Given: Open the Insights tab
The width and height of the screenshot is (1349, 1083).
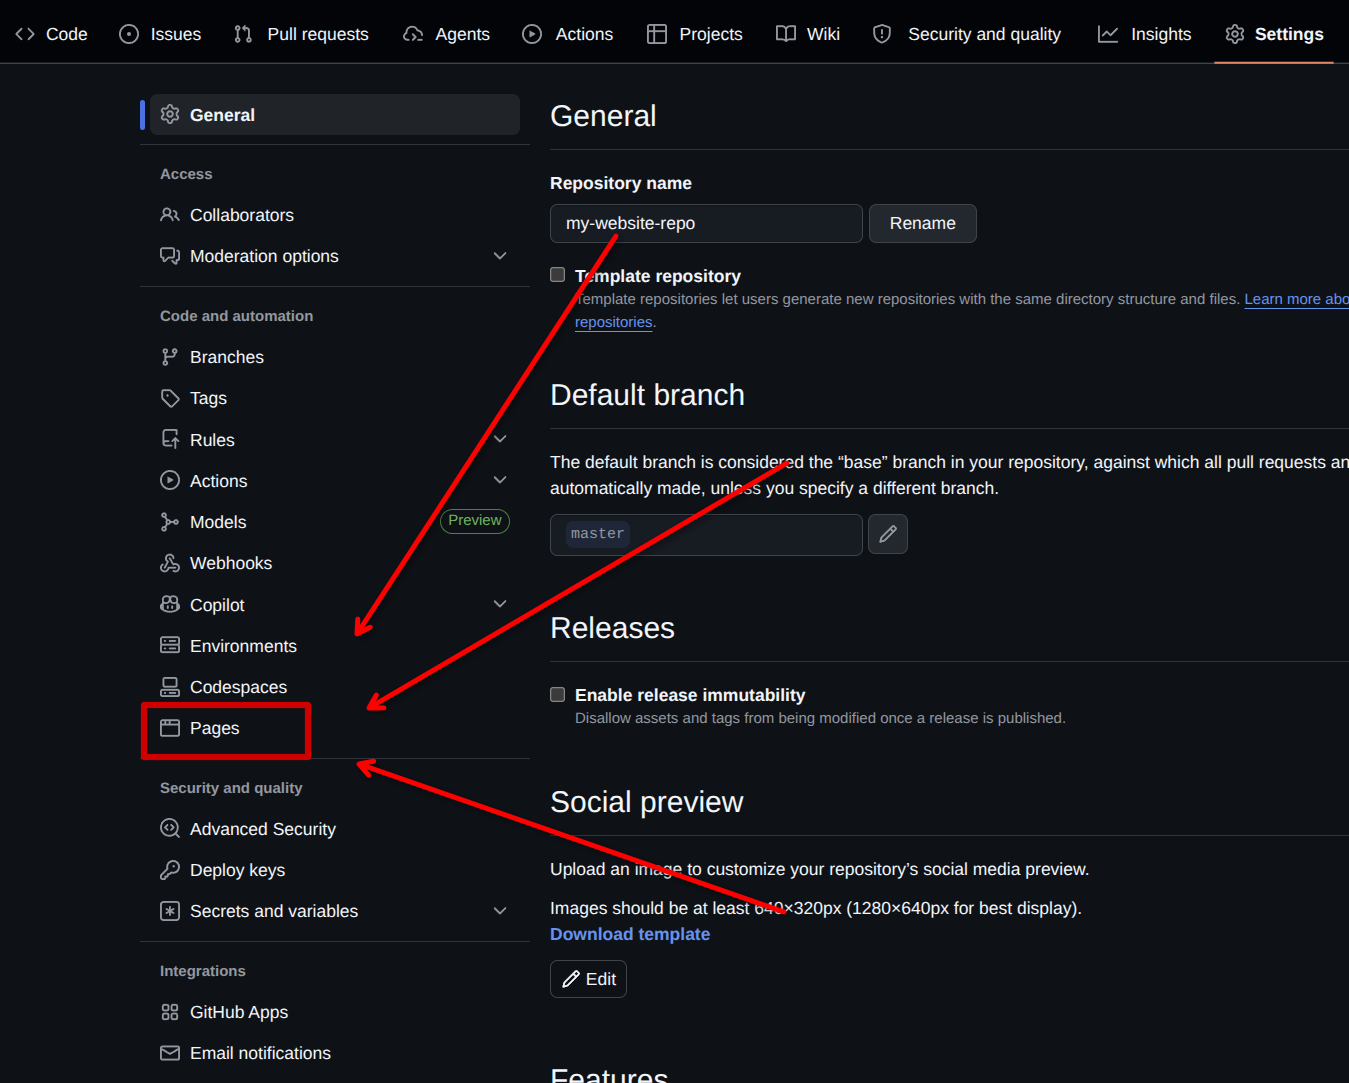Looking at the screenshot, I should coord(1145,34).
